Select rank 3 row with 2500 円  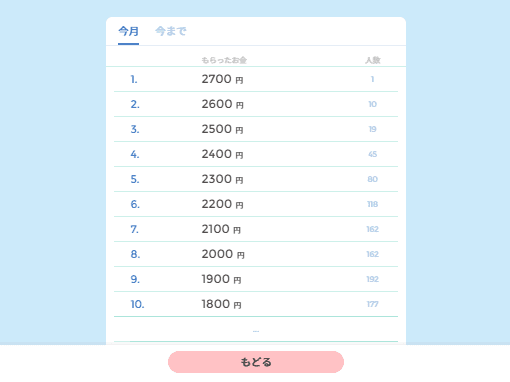click(x=256, y=129)
